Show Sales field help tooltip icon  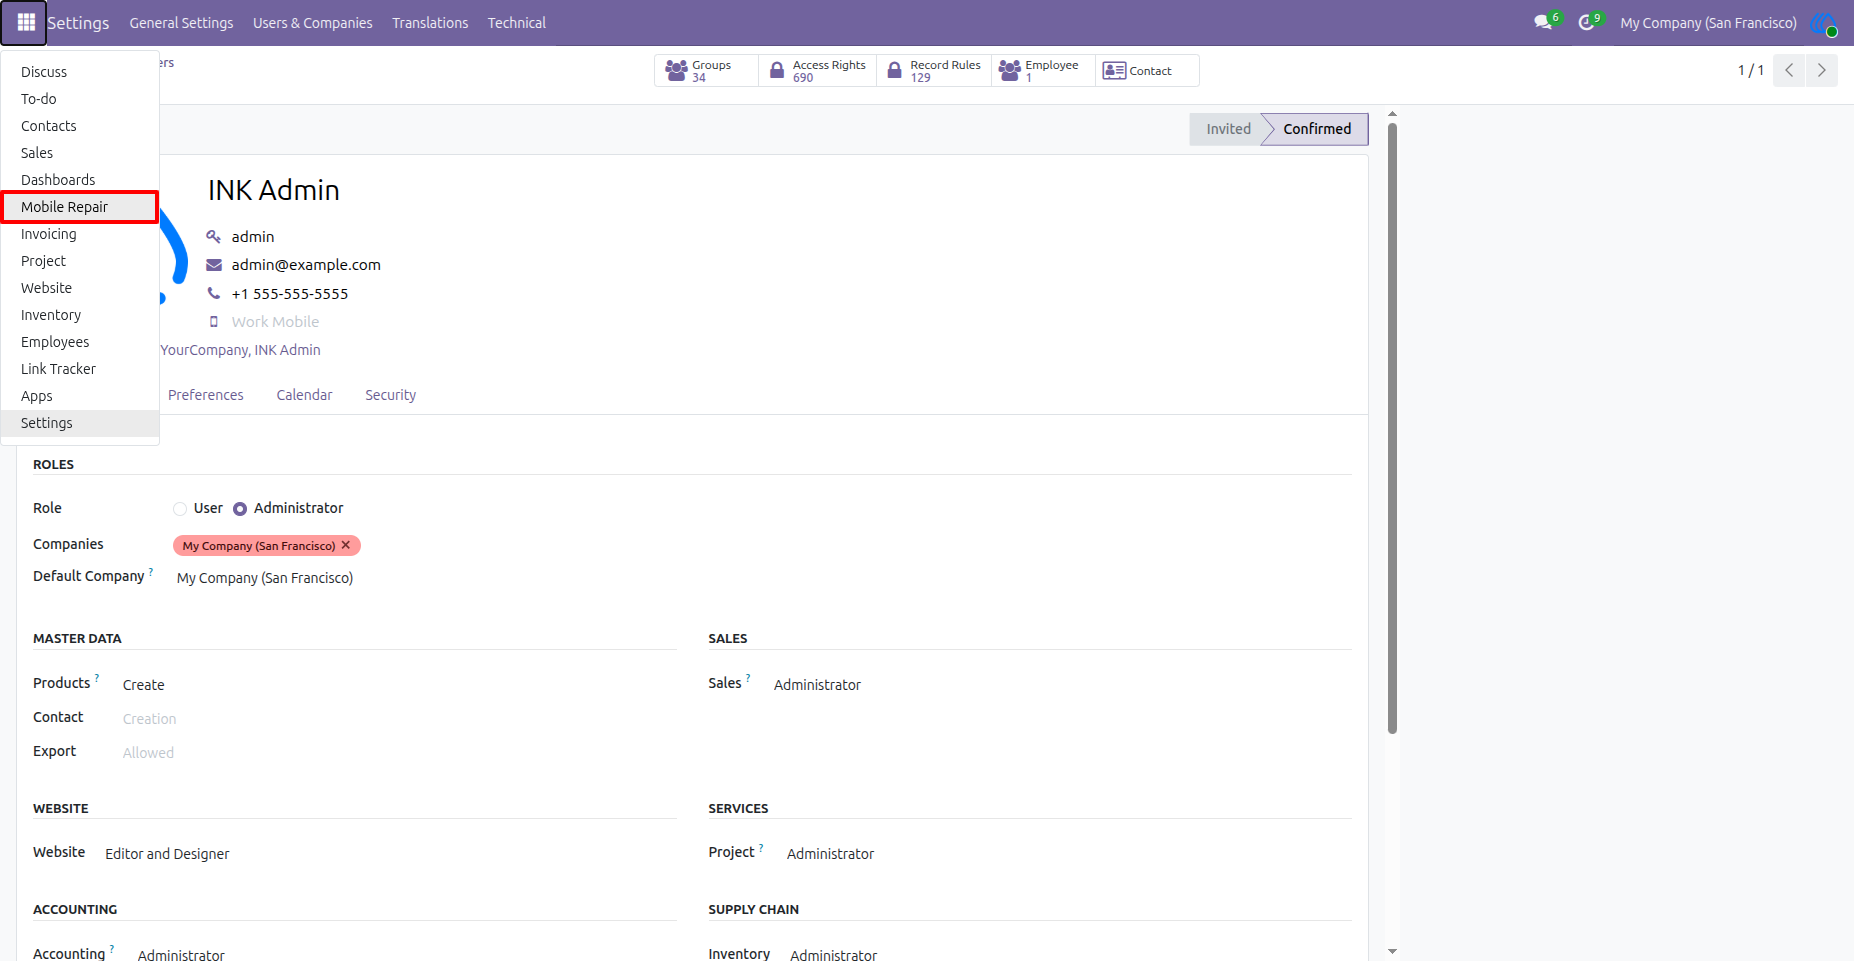click(748, 677)
